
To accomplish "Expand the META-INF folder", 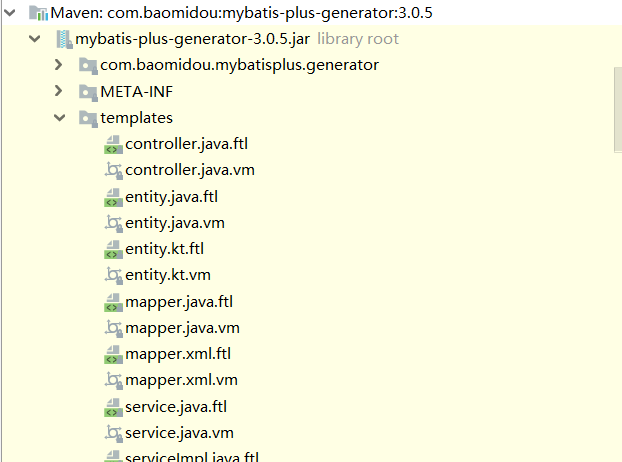I will (59, 91).
